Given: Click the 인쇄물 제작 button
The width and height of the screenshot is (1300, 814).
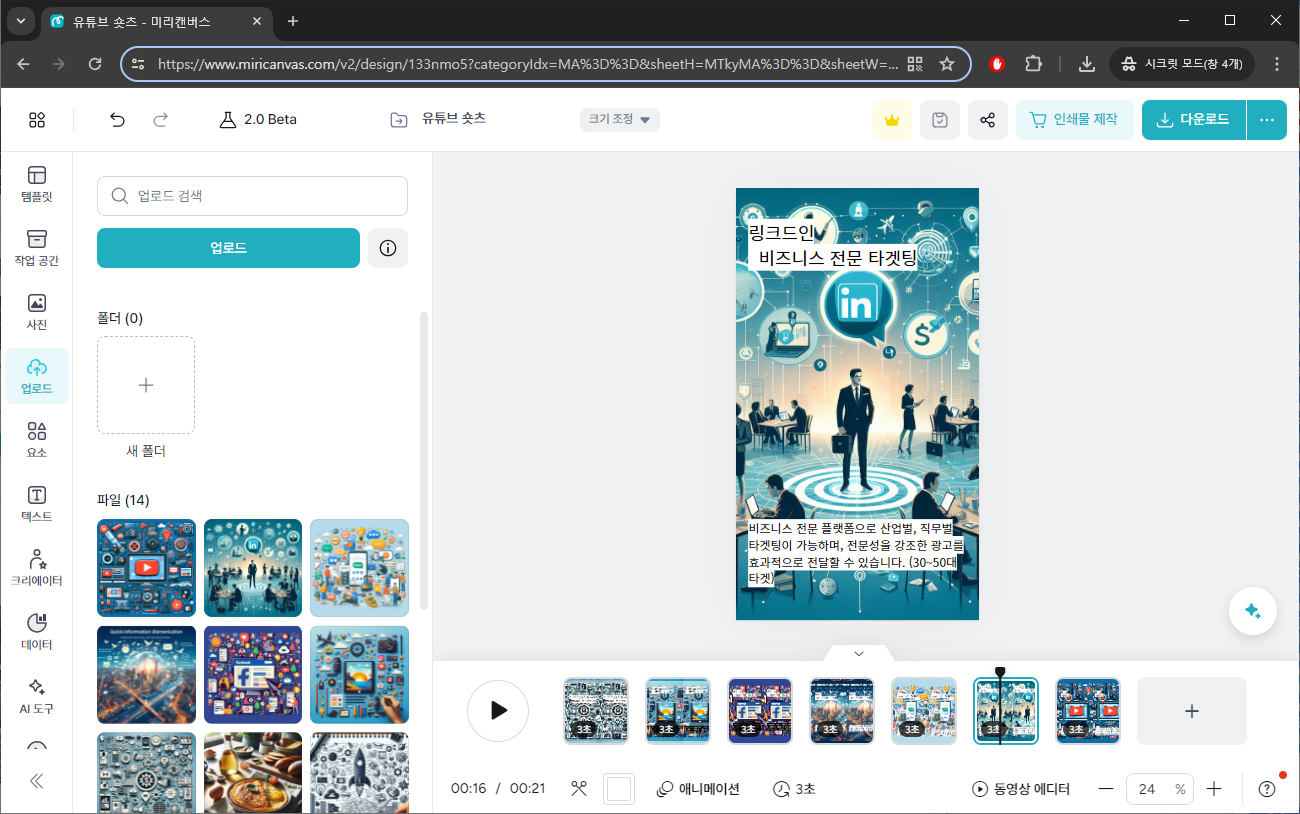Looking at the screenshot, I should tap(1075, 120).
